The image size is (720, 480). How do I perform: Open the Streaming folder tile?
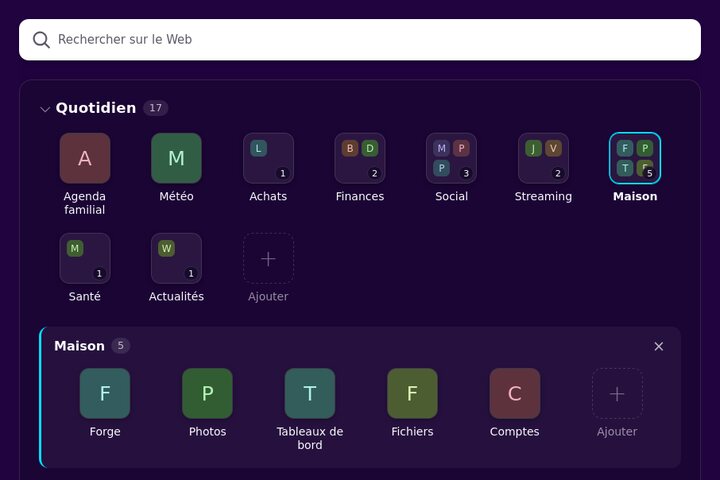point(543,158)
